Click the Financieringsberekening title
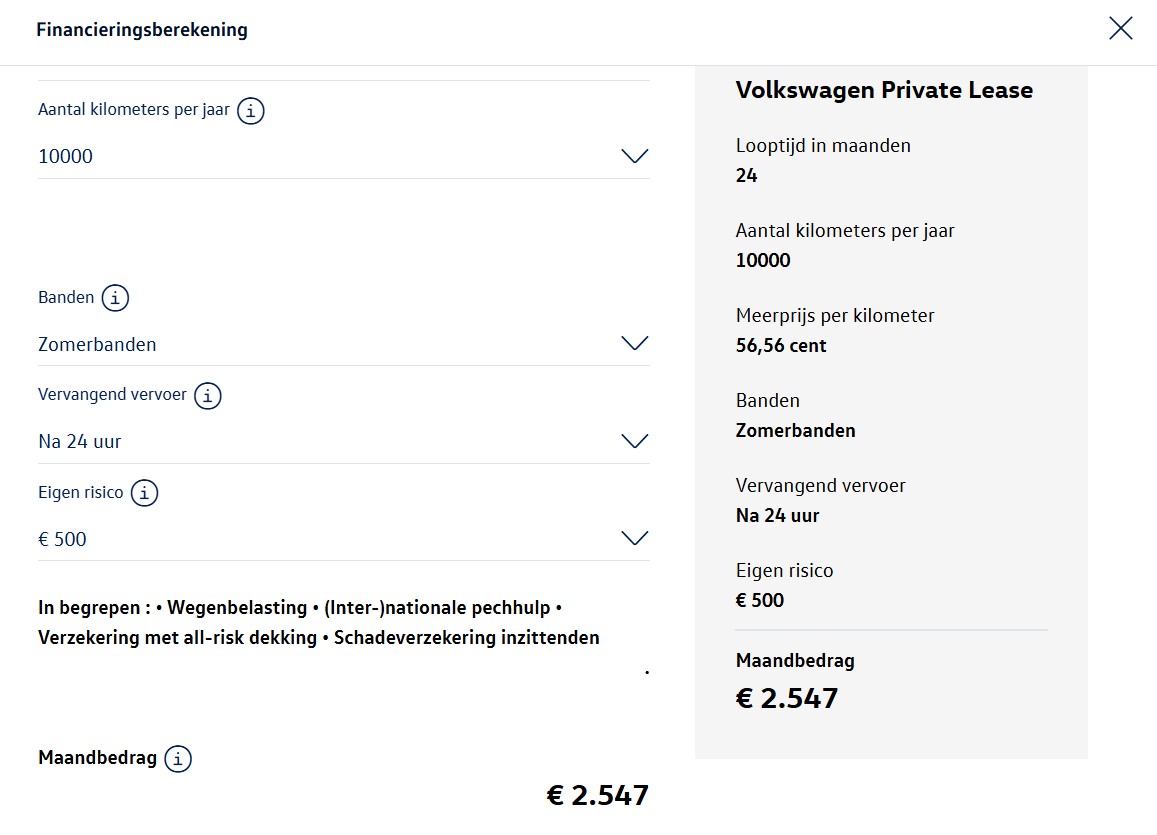The image size is (1157, 835). [x=142, y=30]
